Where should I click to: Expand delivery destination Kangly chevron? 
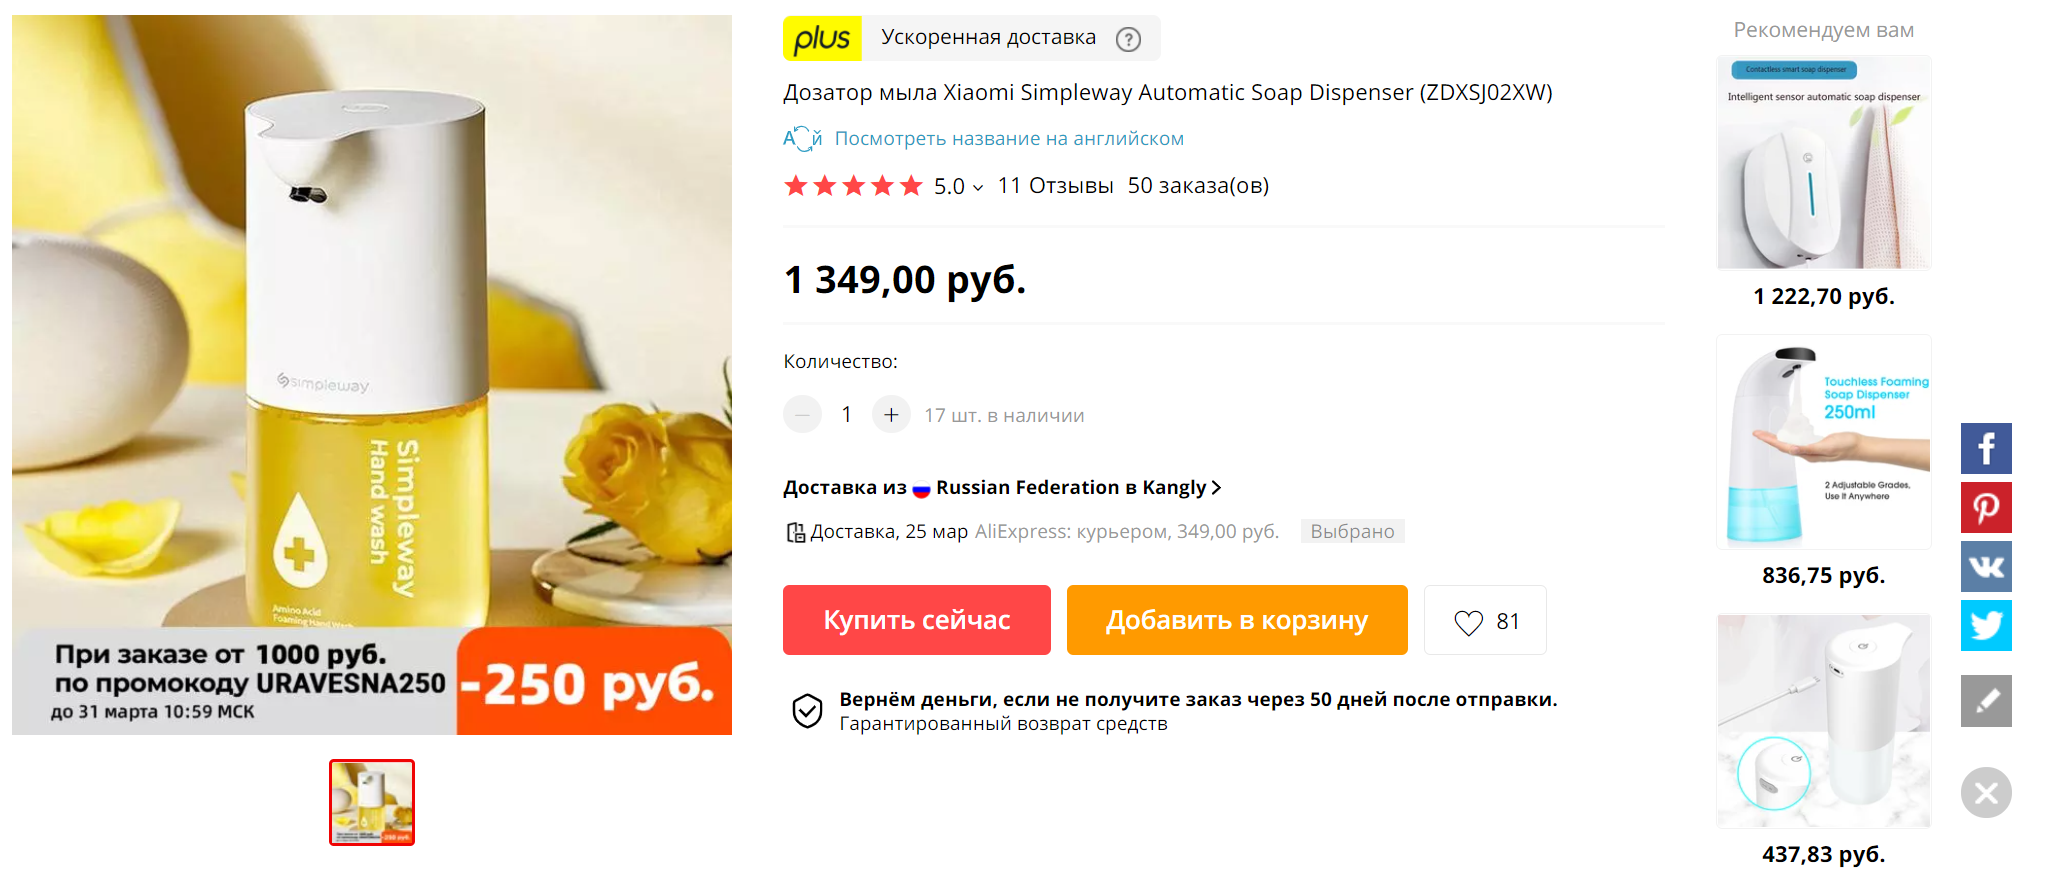(x=1216, y=487)
